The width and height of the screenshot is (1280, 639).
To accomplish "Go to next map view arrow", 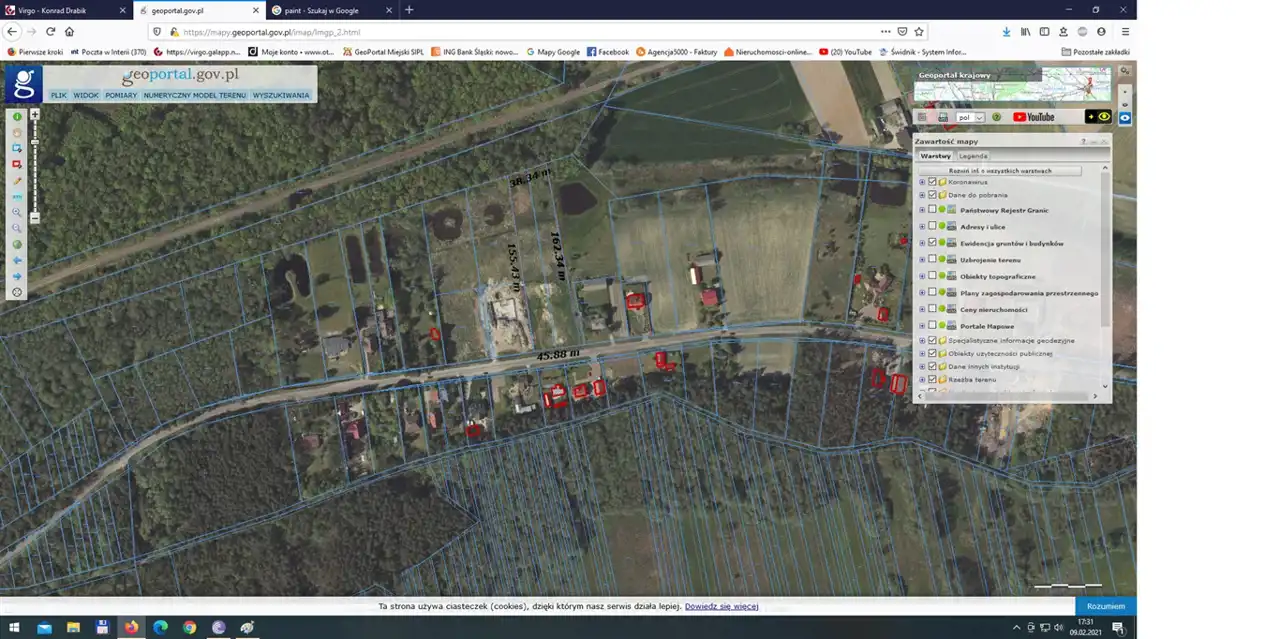I will click(17, 276).
